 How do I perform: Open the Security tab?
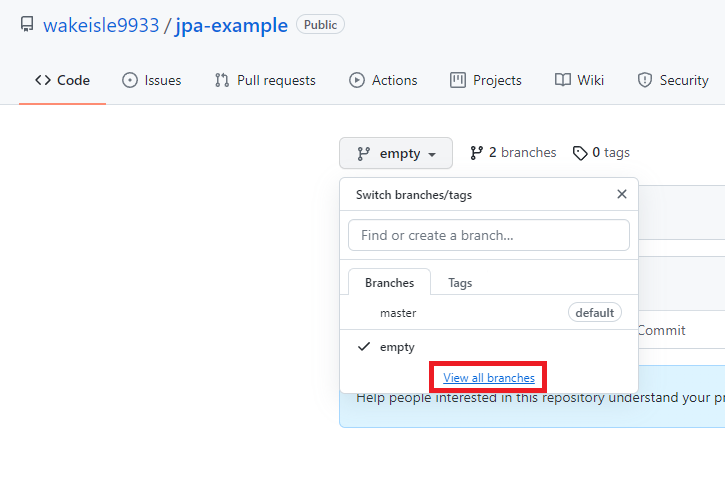tap(673, 80)
